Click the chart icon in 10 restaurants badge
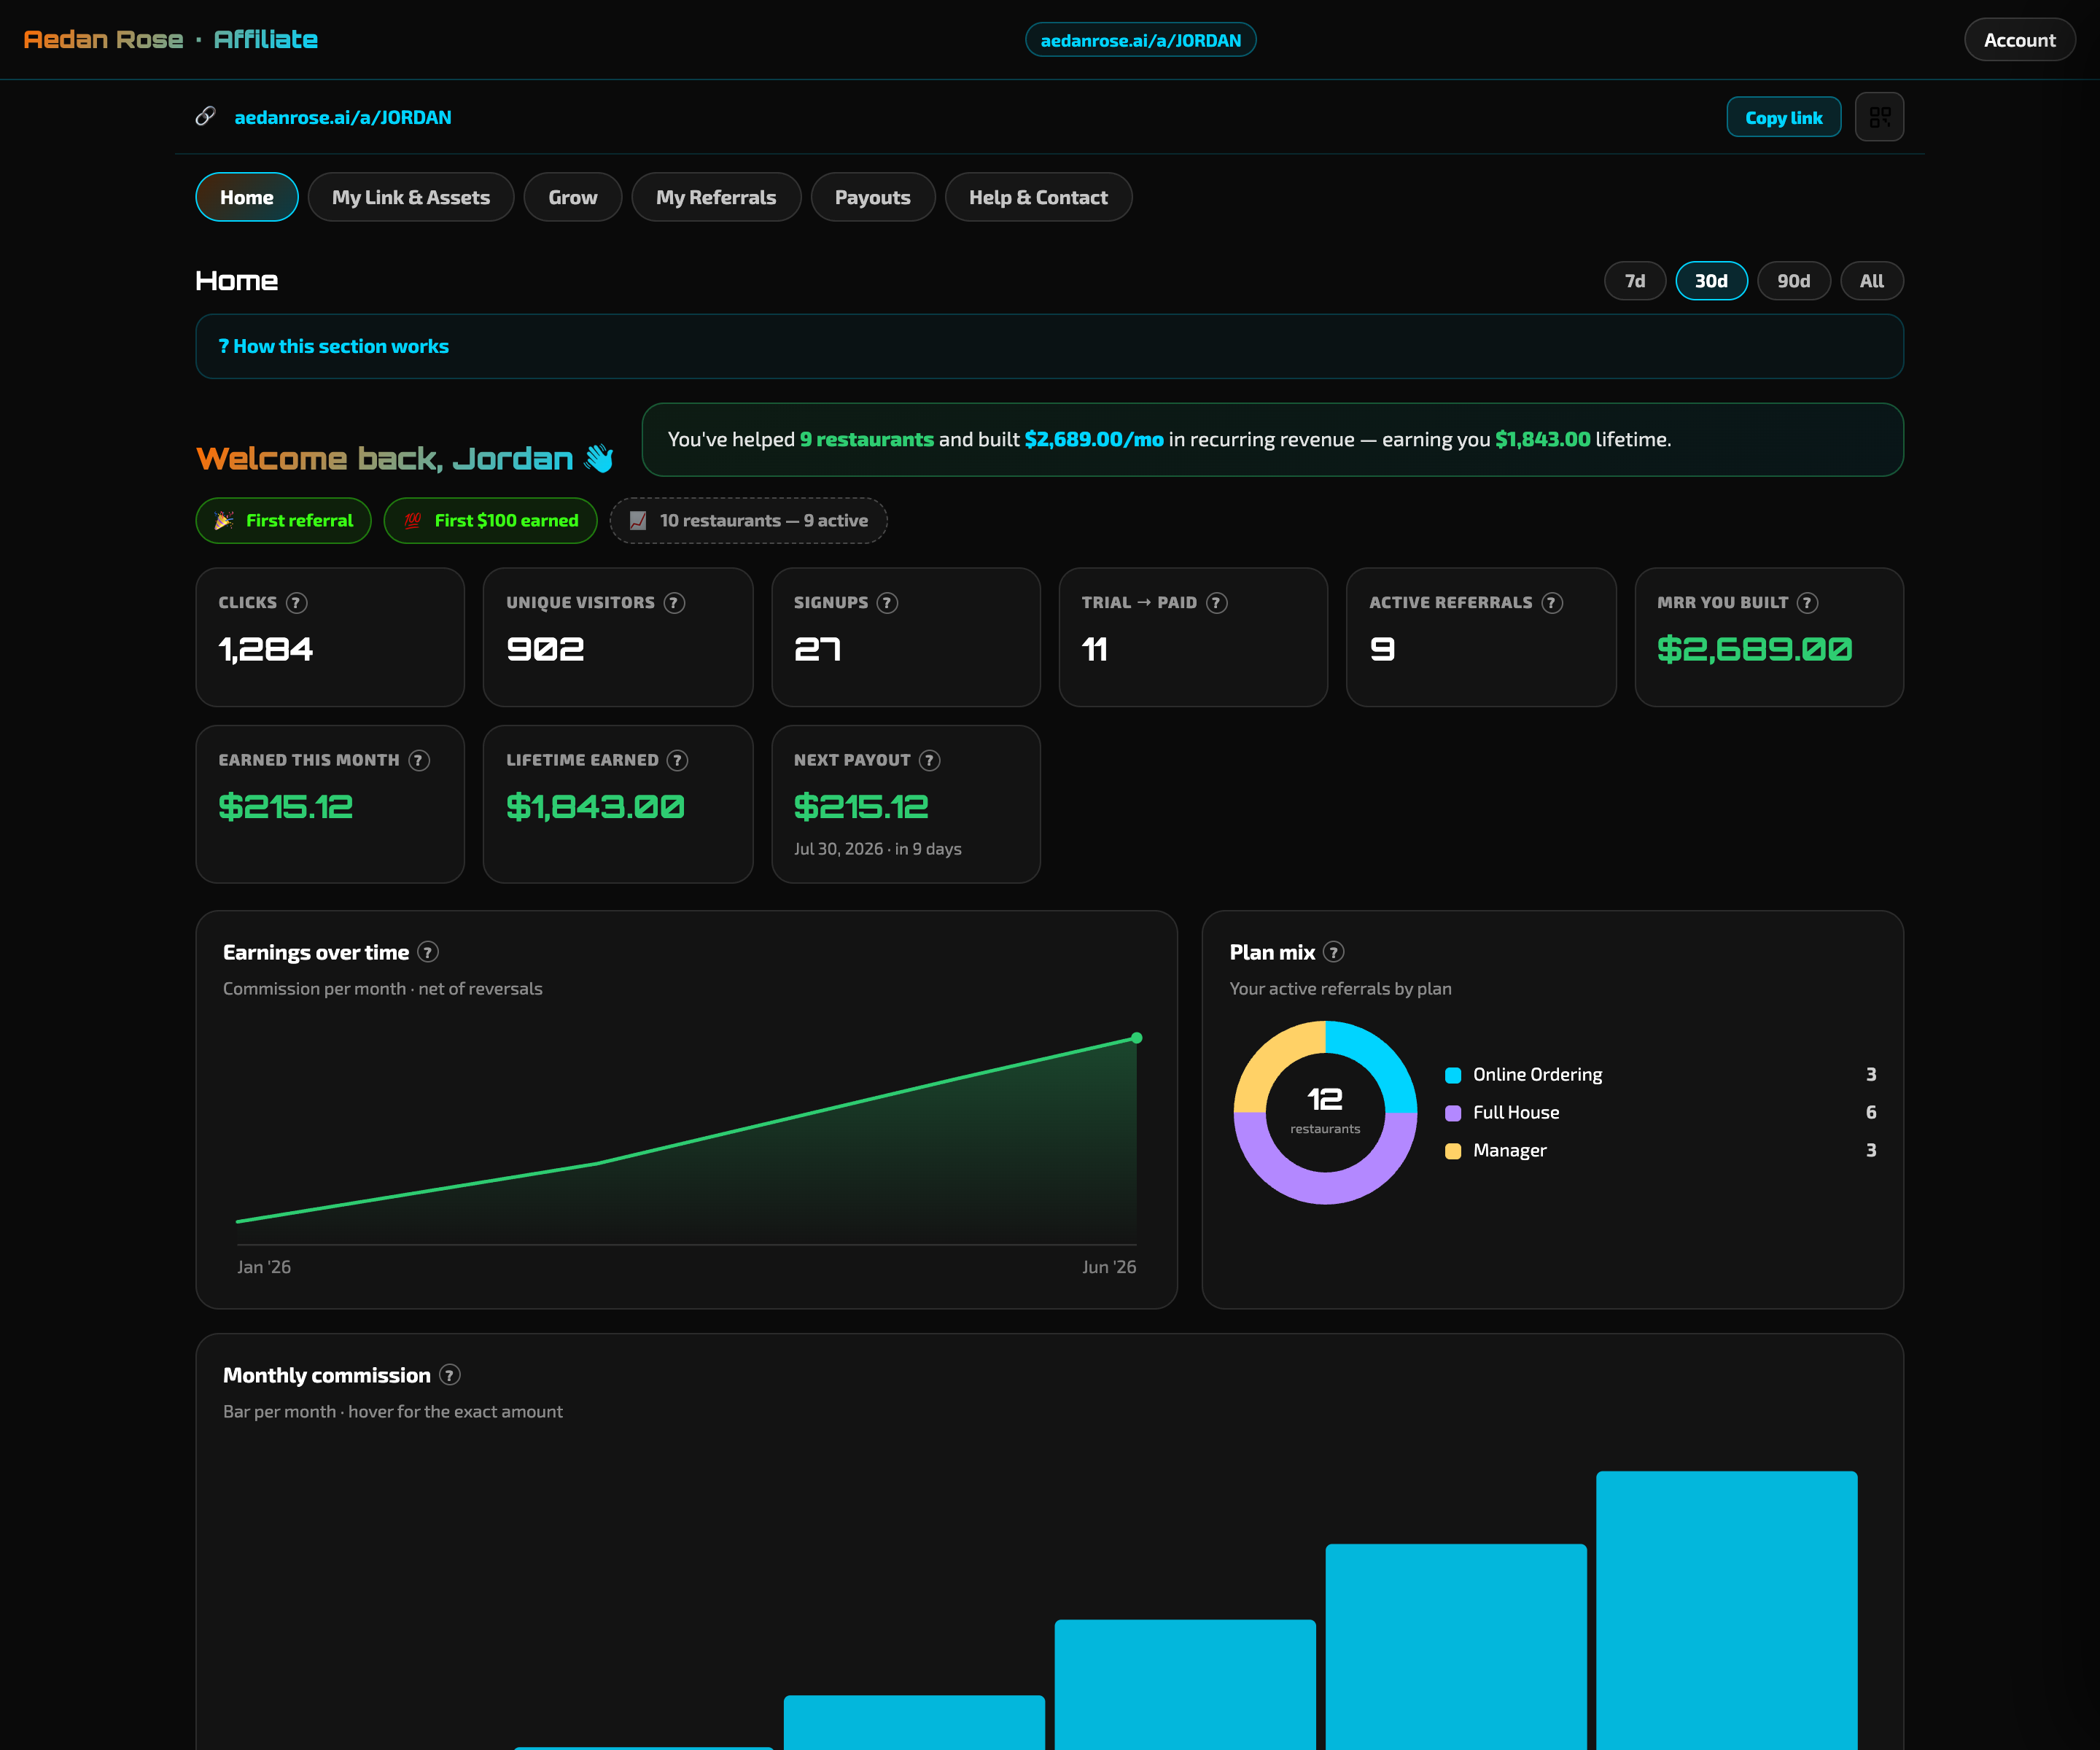 [x=638, y=520]
